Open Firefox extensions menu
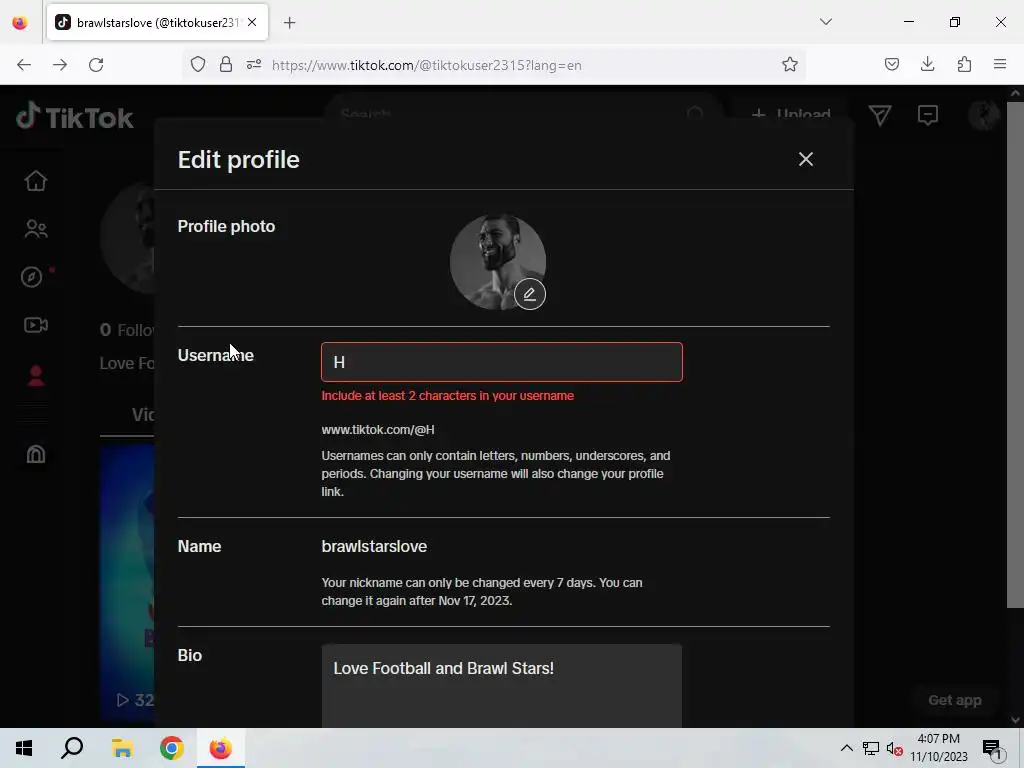 point(964,64)
